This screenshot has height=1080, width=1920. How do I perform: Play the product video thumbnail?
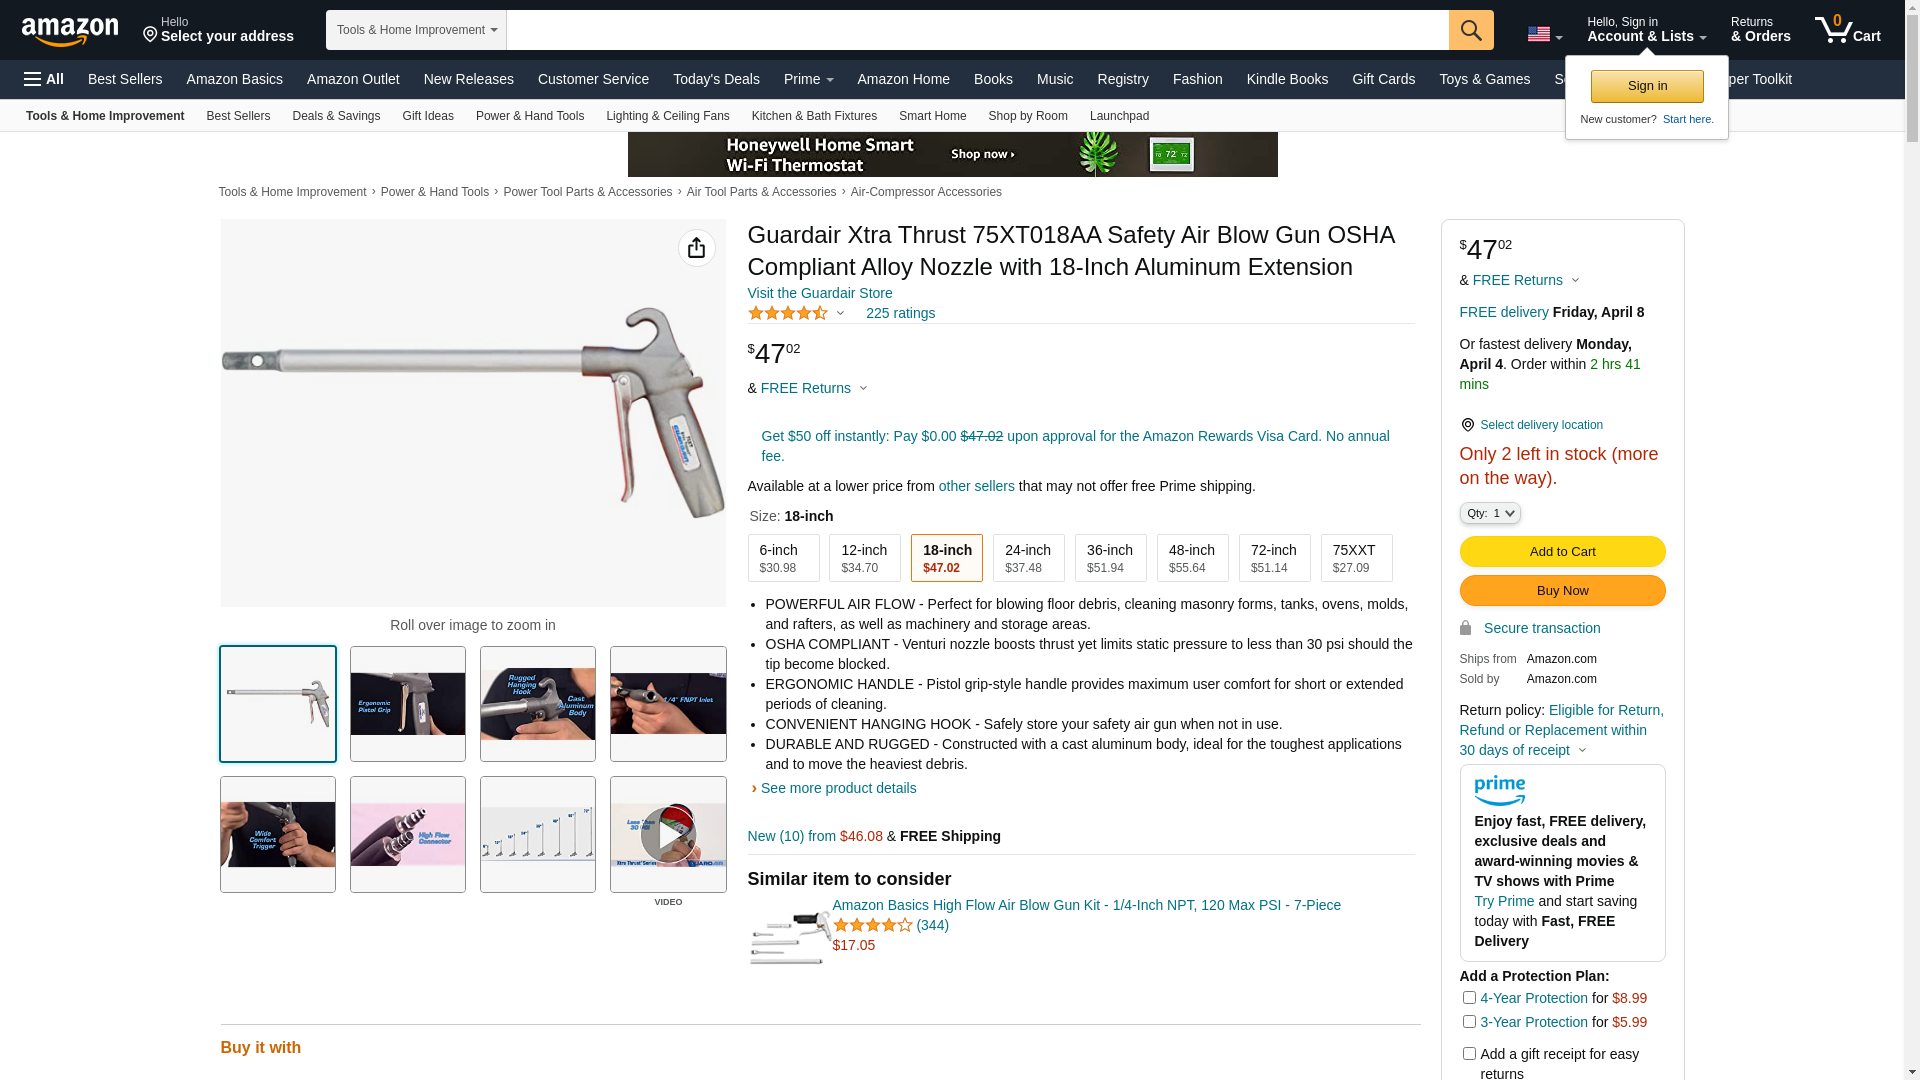tap(668, 834)
